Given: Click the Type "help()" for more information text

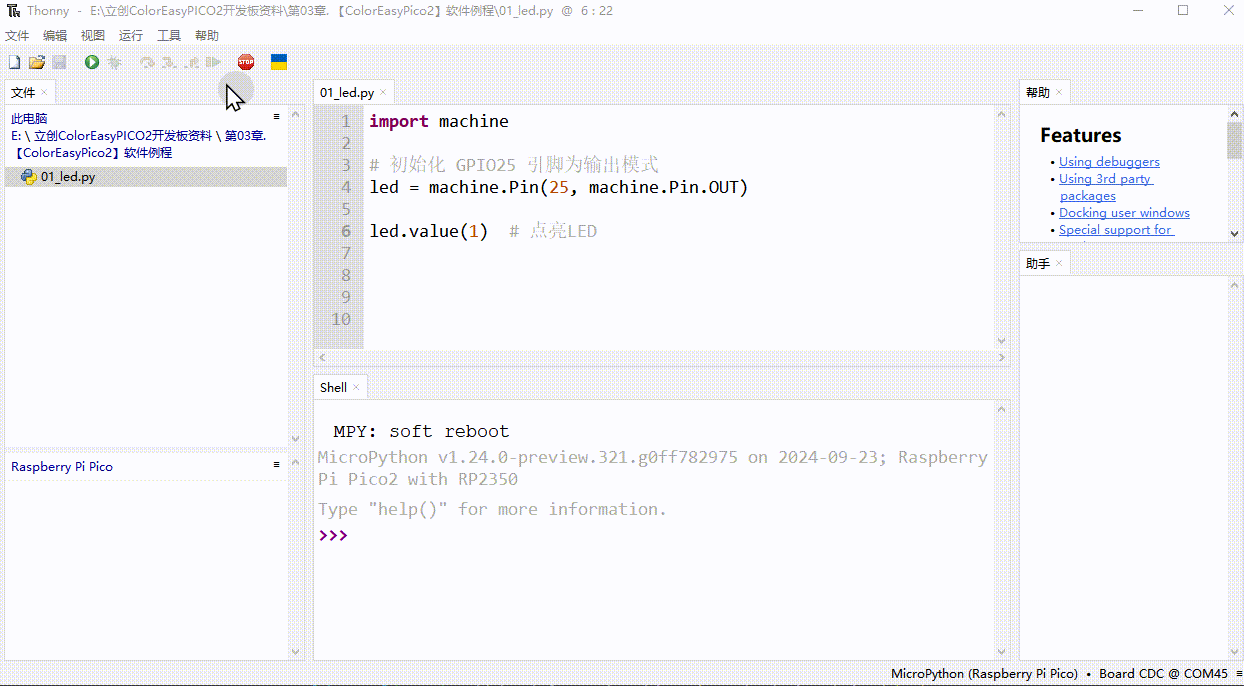Looking at the screenshot, I should click(x=492, y=509).
